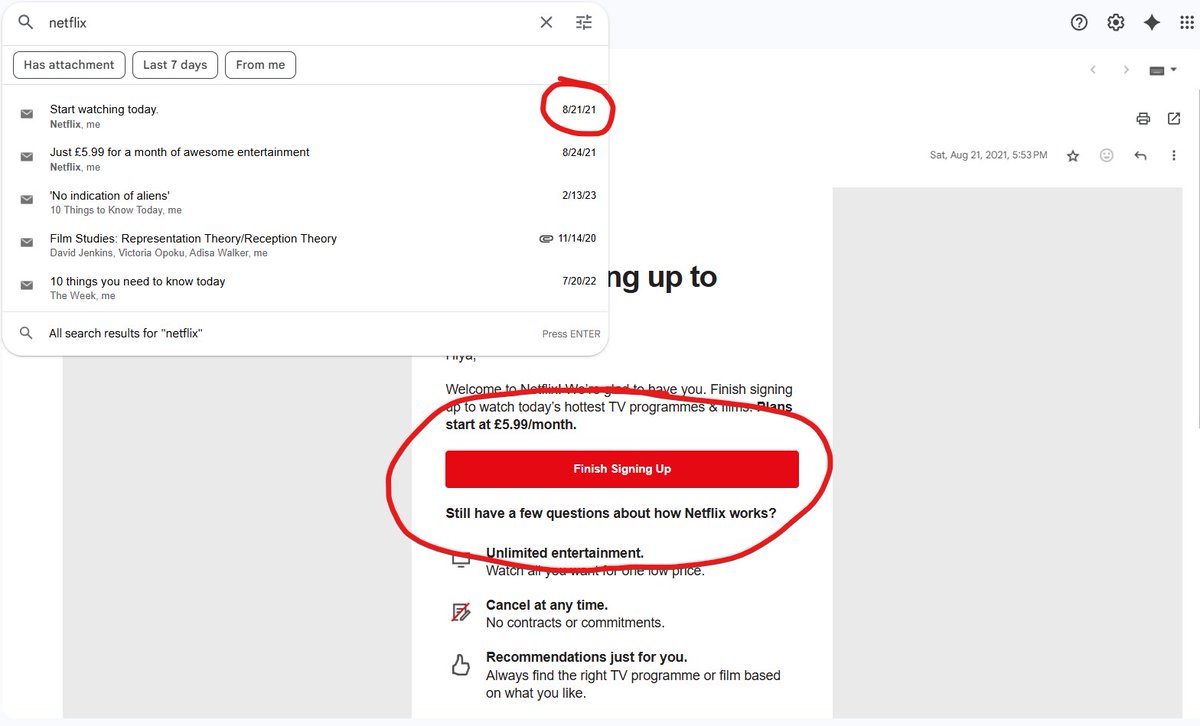Open the Support help question-mark icon
1200x726 pixels.
1079,22
